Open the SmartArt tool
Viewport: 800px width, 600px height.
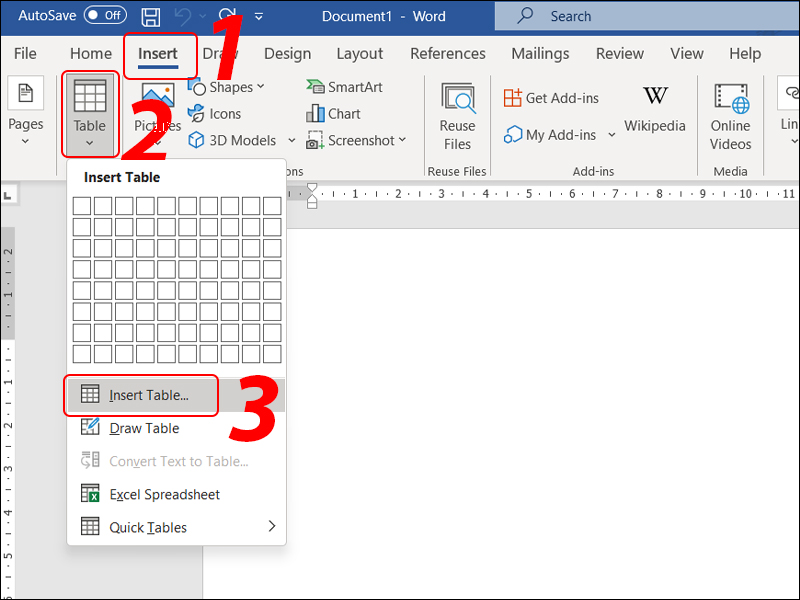tap(344, 87)
